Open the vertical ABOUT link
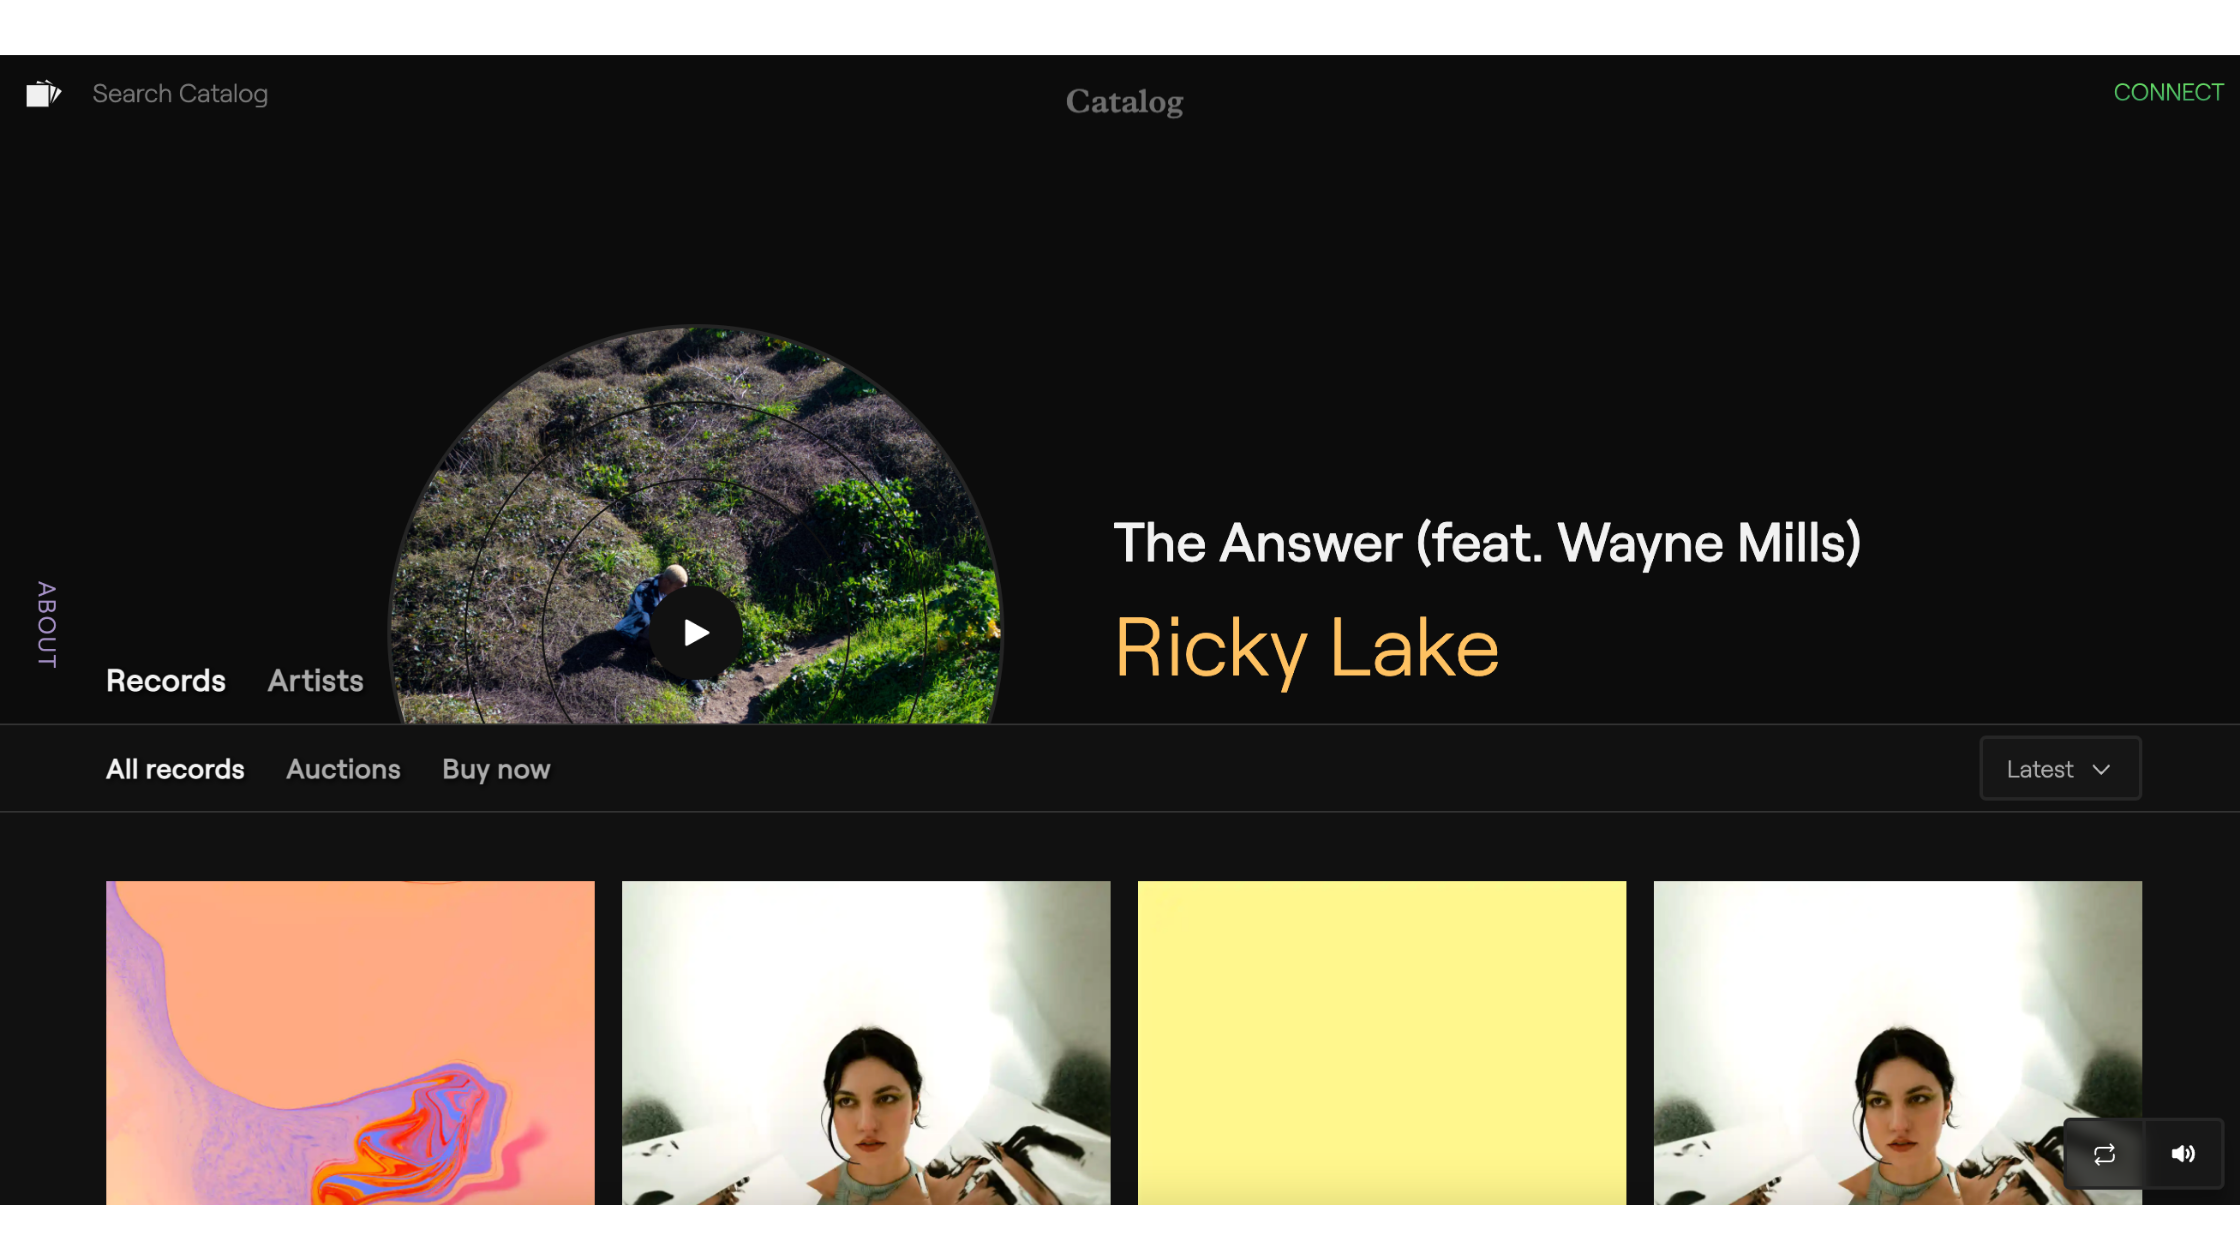This screenshot has height=1260, width=2240. 47,625
